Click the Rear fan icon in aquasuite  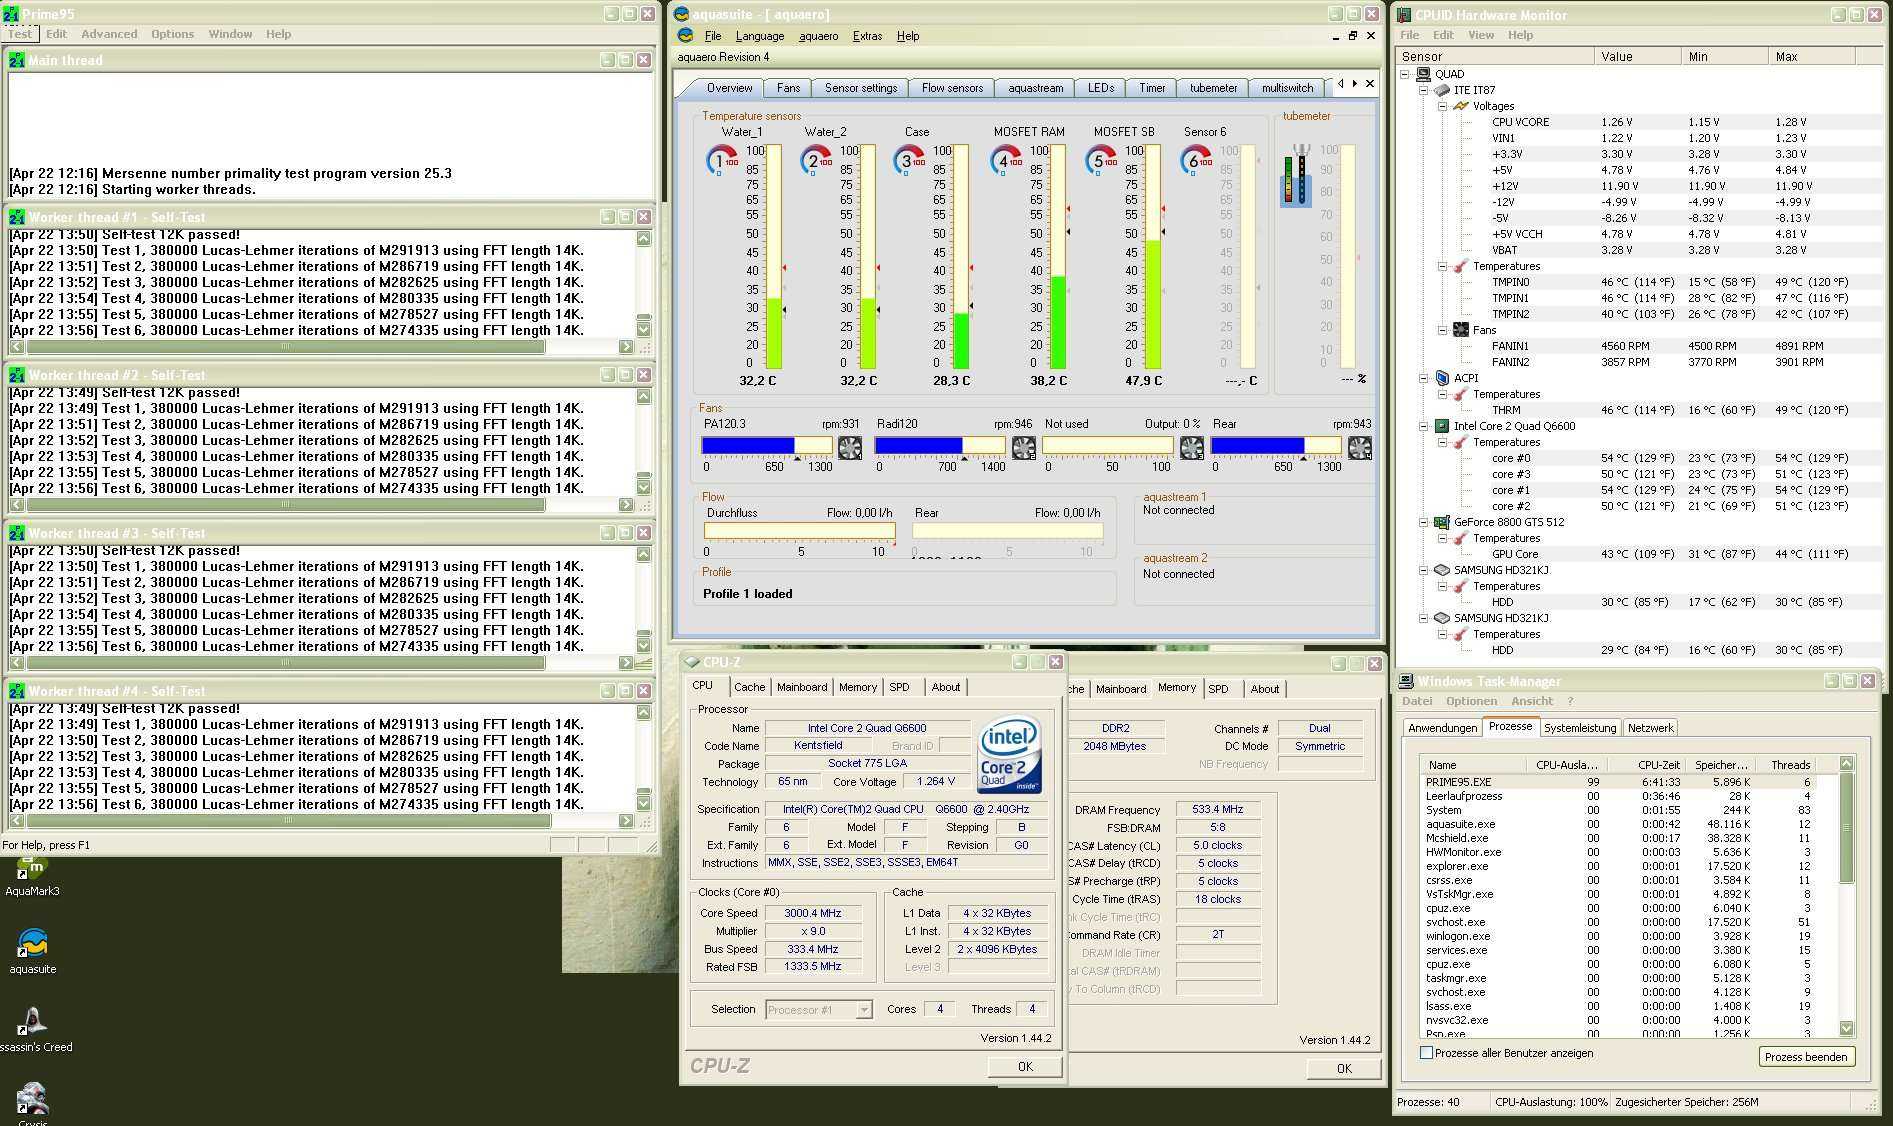pyautogui.click(x=1359, y=447)
